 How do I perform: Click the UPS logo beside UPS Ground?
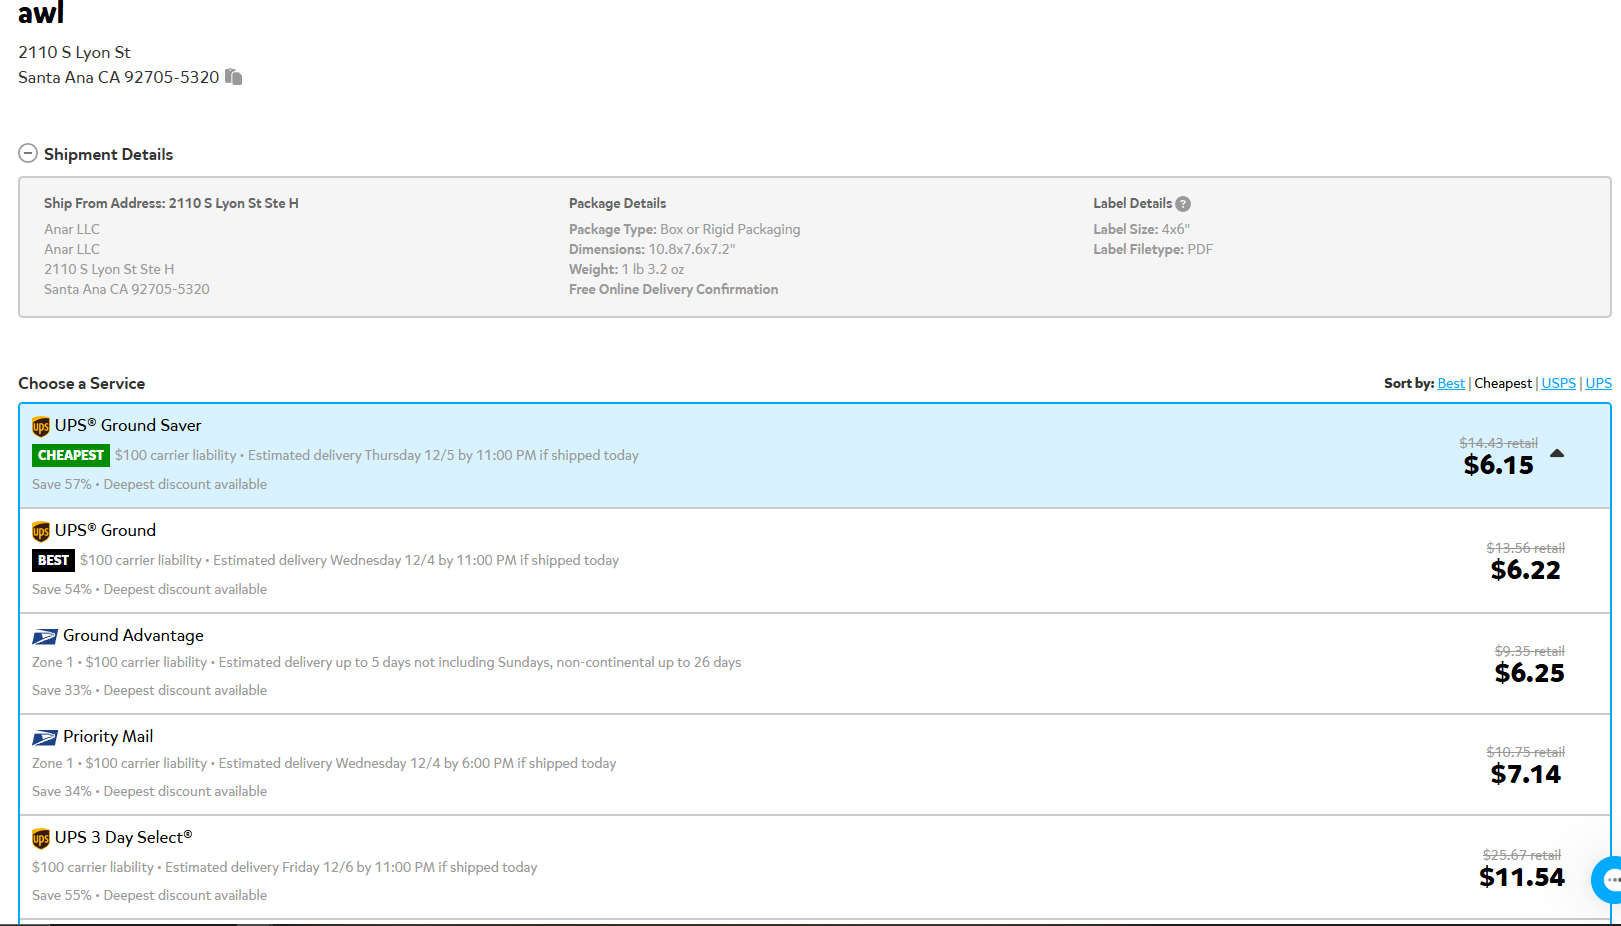[41, 532]
